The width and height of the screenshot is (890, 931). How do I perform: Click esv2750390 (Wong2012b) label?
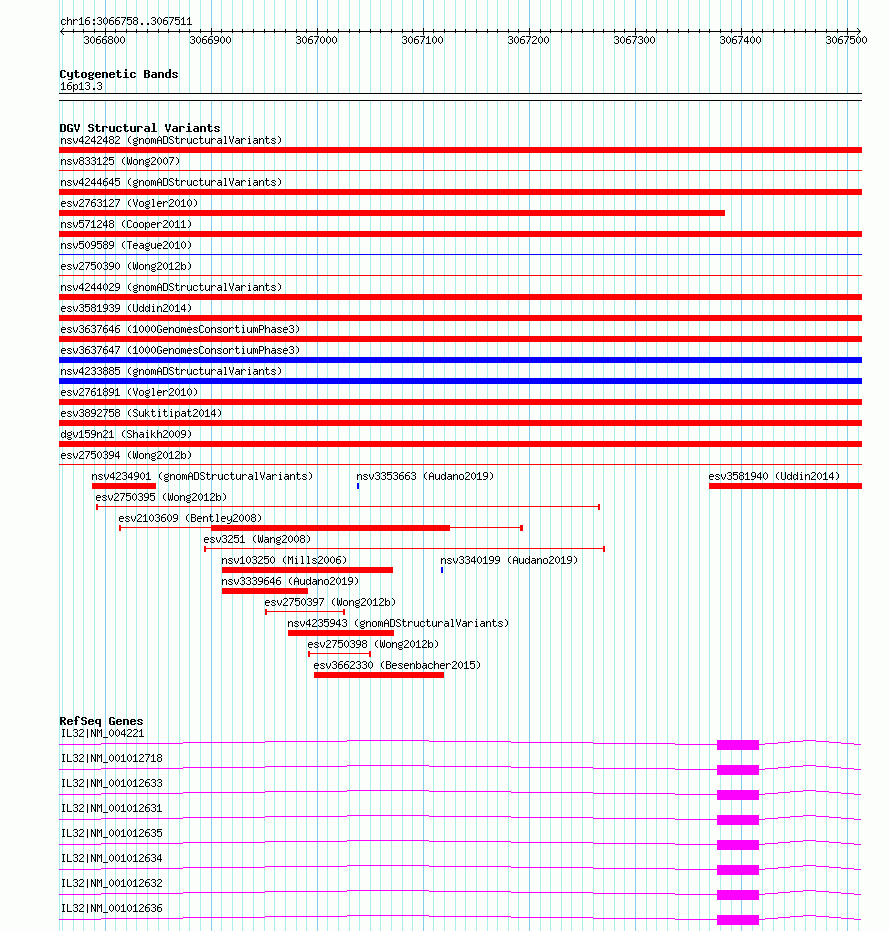point(126,266)
